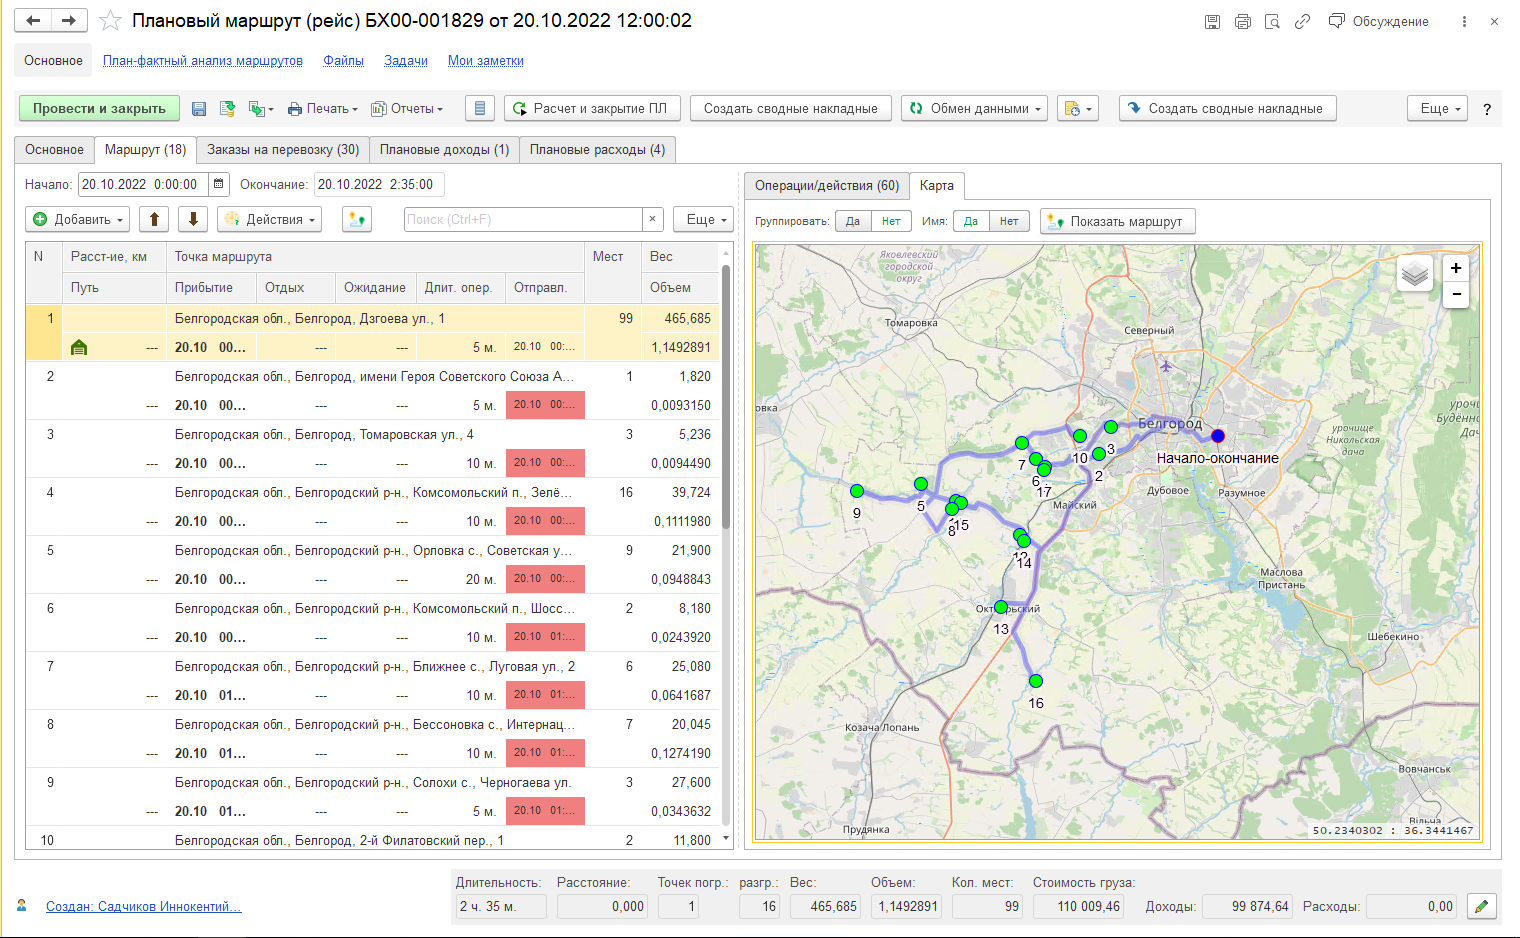This screenshot has width=1520, height=938.
Task: Set grouping toggle to Да
Action: coord(853,221)
